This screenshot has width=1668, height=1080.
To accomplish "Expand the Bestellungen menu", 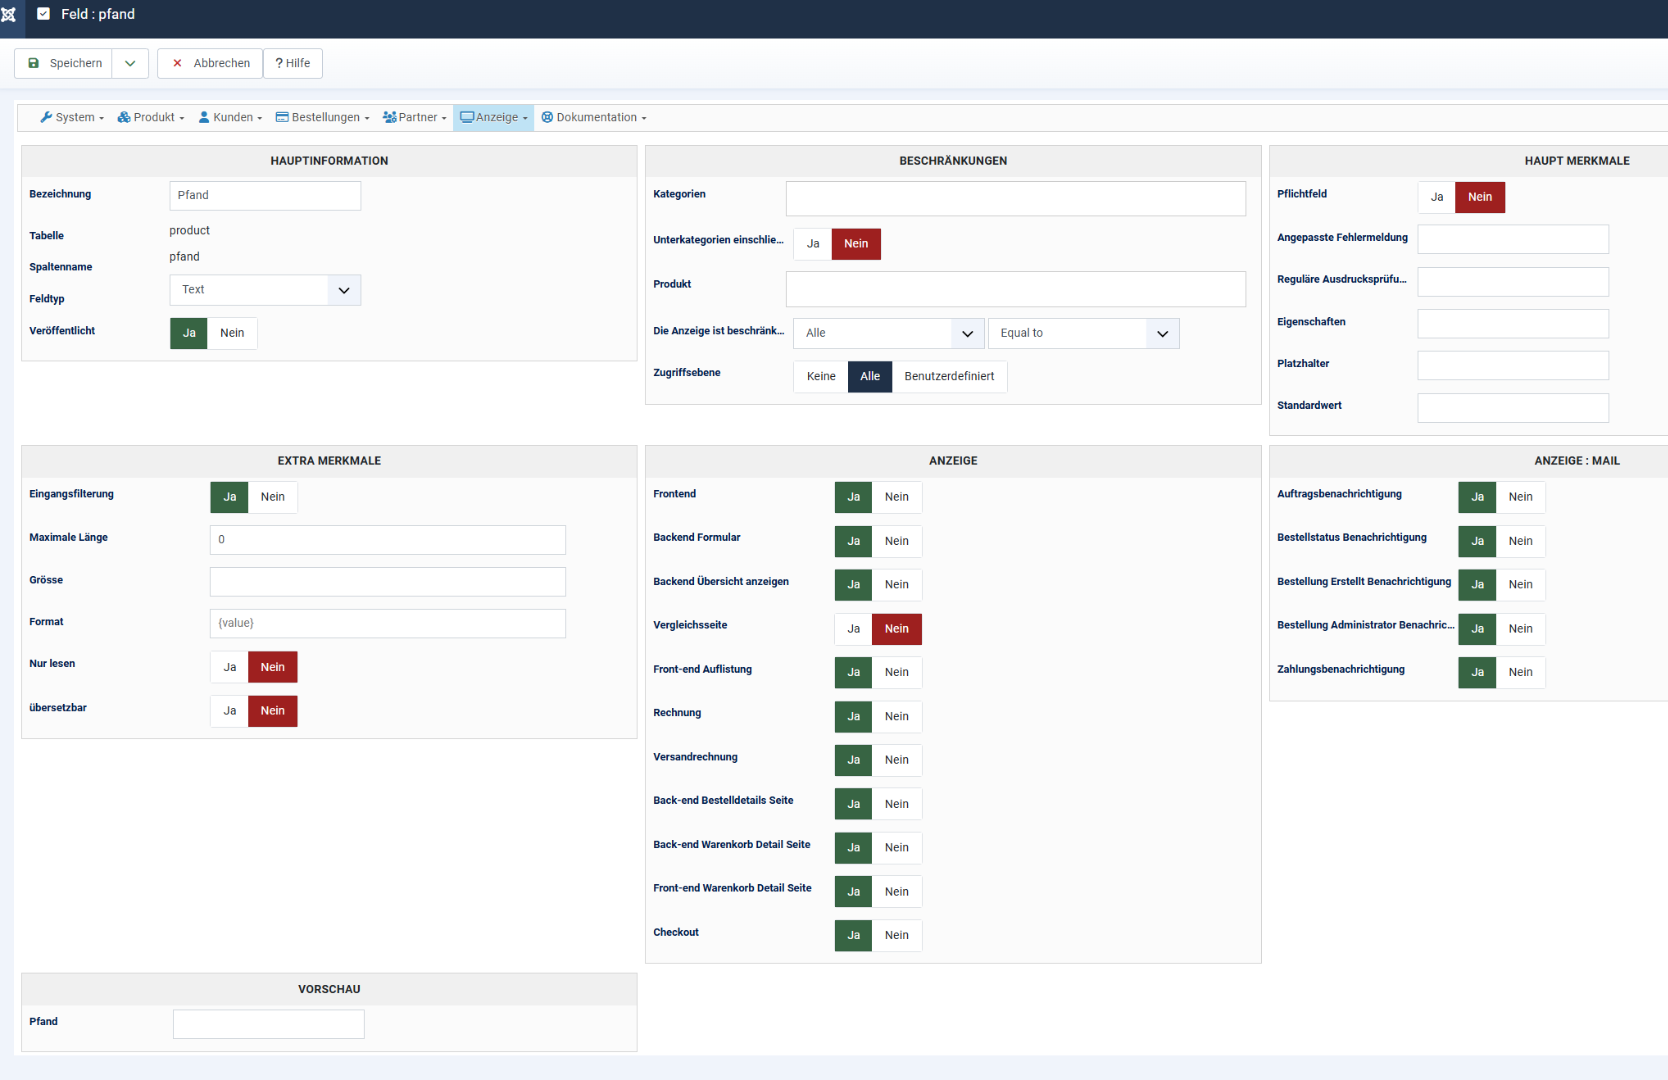I will click(x=323, y=117).
